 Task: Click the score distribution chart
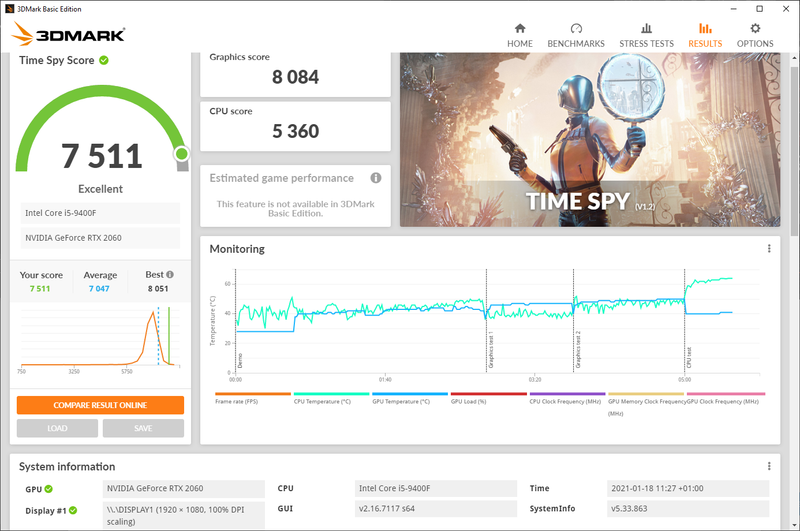pyautogui.click(x=101, y=339)
